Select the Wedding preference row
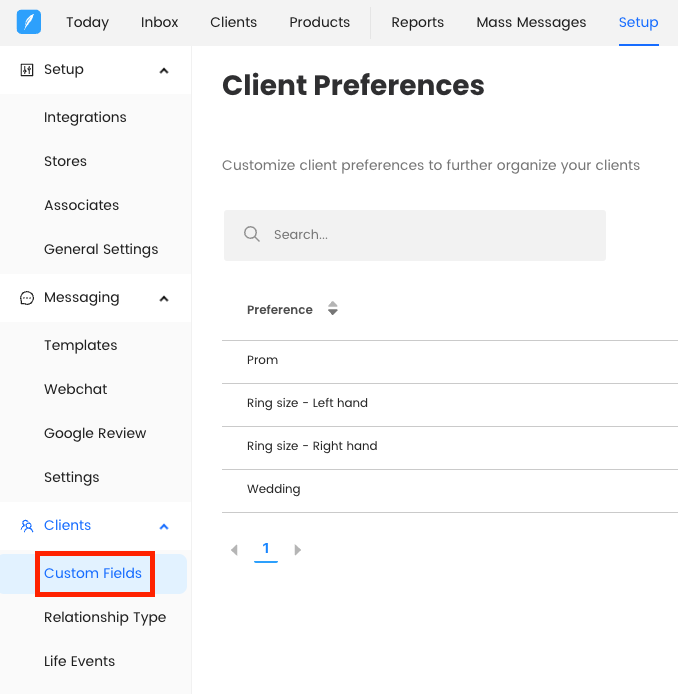678x694 pixels. click(274, 489)
